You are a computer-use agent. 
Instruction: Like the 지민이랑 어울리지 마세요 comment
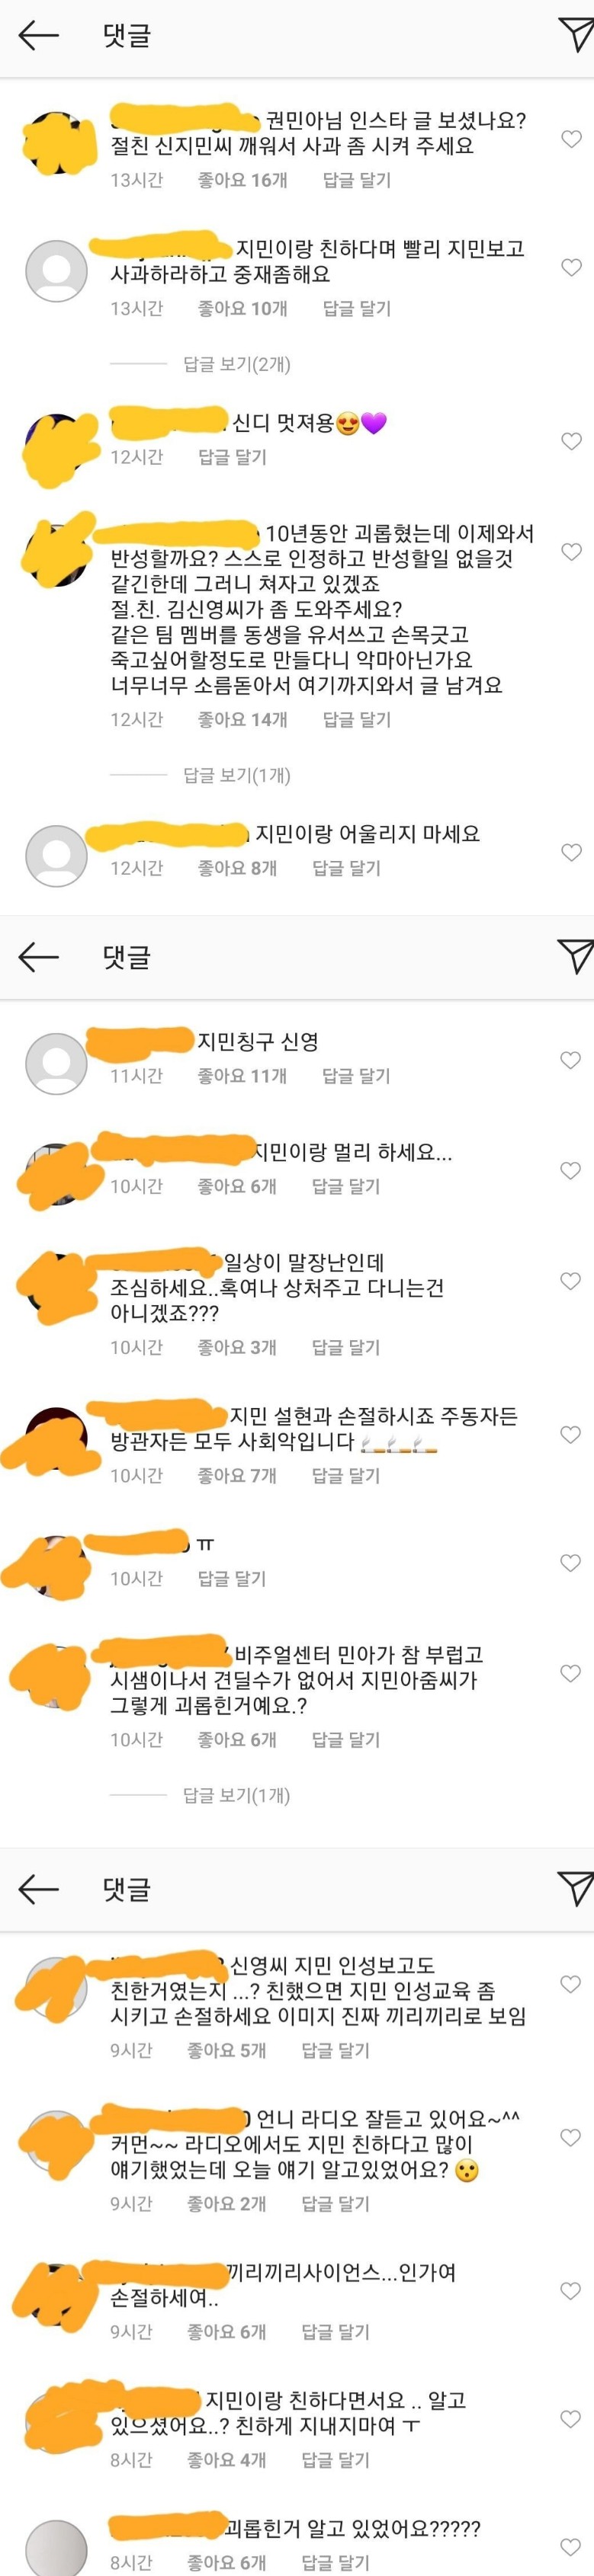(571, 852)
